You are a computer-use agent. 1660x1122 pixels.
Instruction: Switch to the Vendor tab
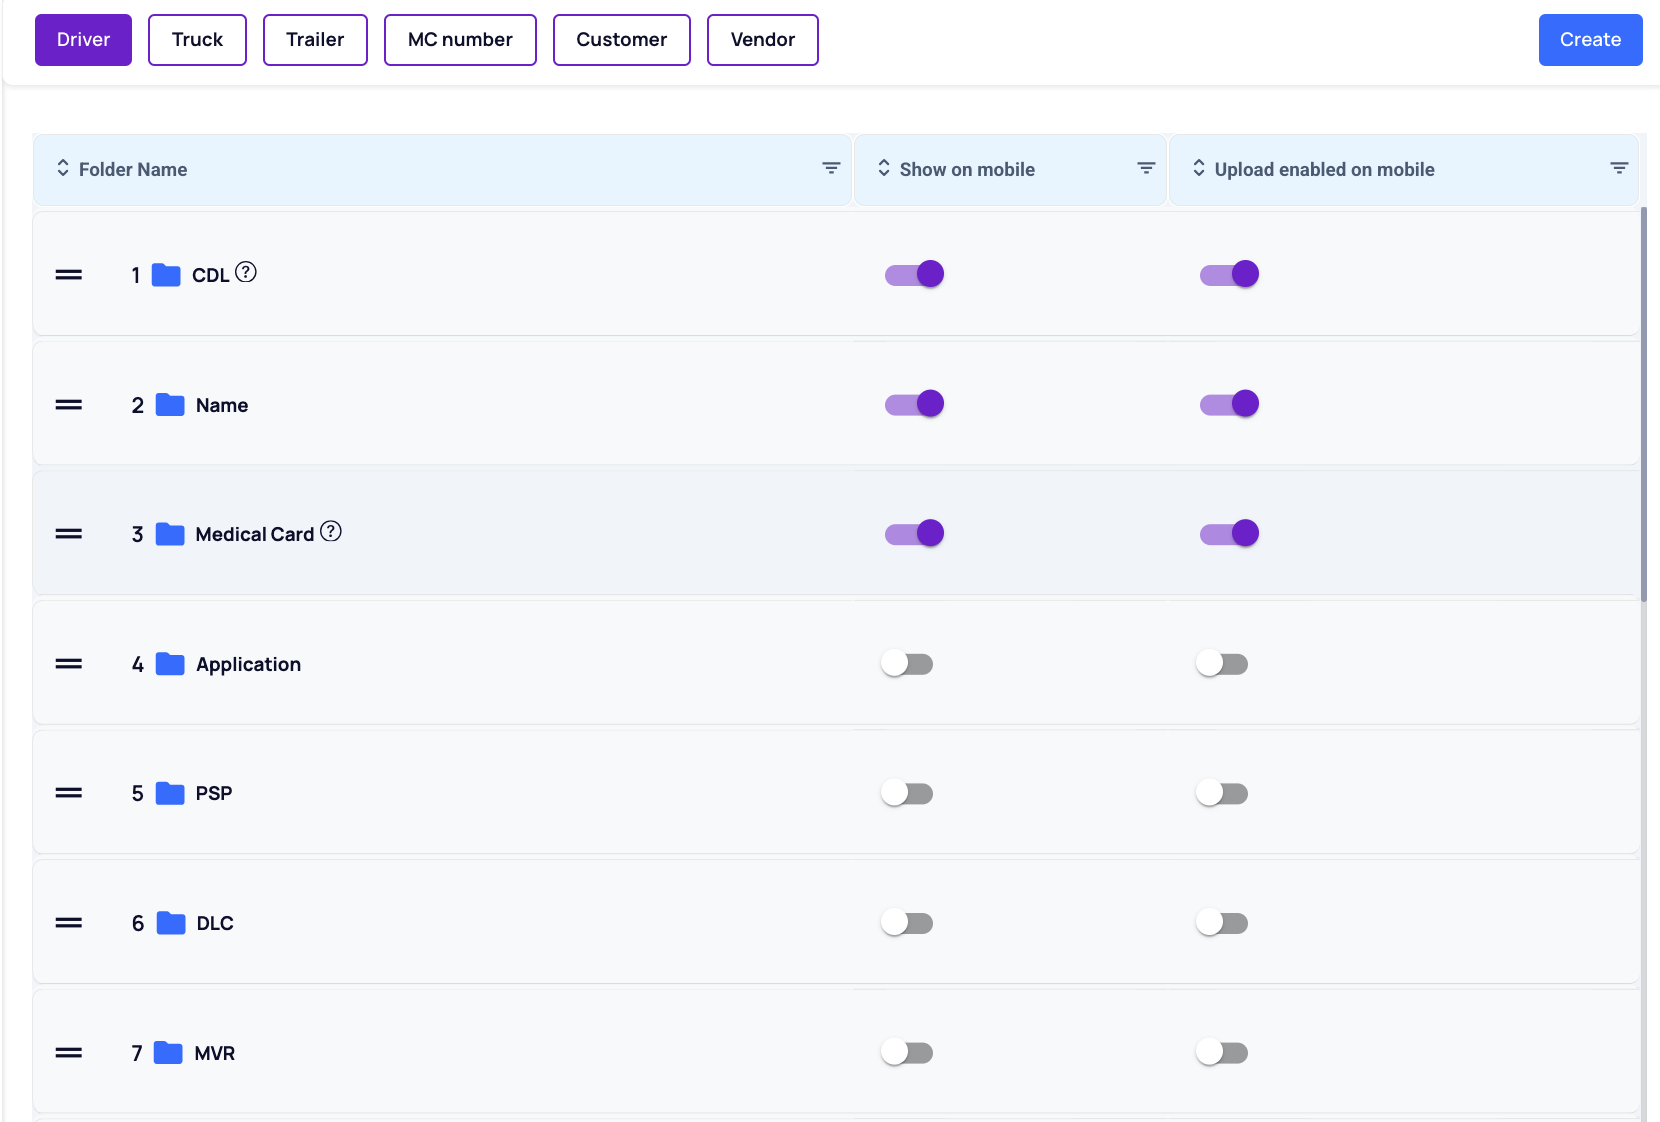pyautogui.click(x=763, y=40)
